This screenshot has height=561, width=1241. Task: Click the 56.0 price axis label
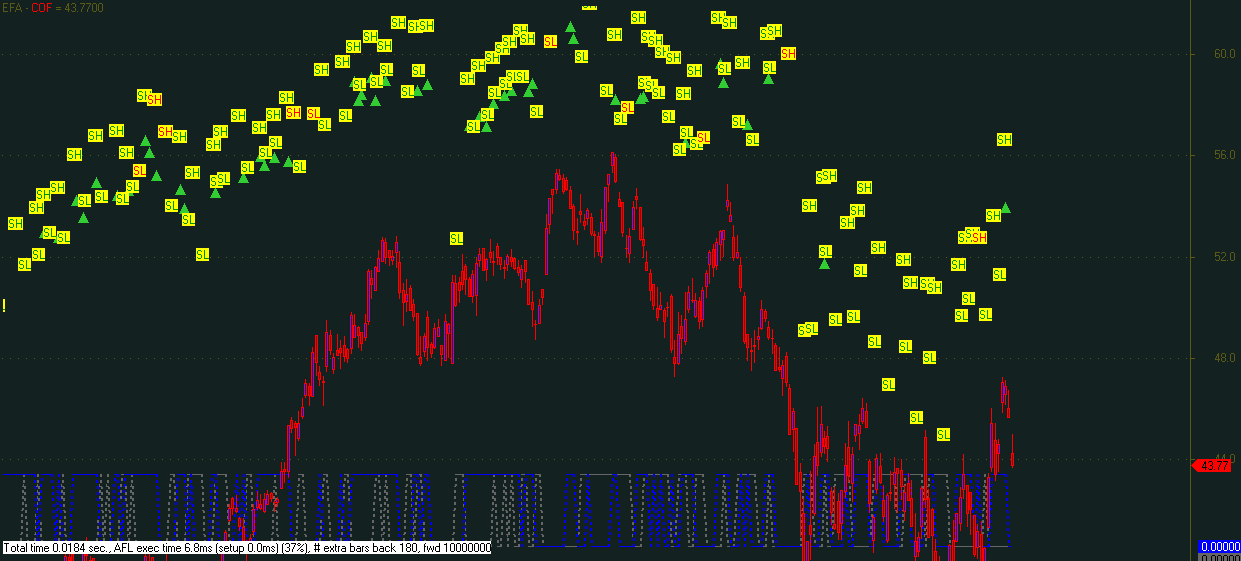click(x=1225, y=155)
